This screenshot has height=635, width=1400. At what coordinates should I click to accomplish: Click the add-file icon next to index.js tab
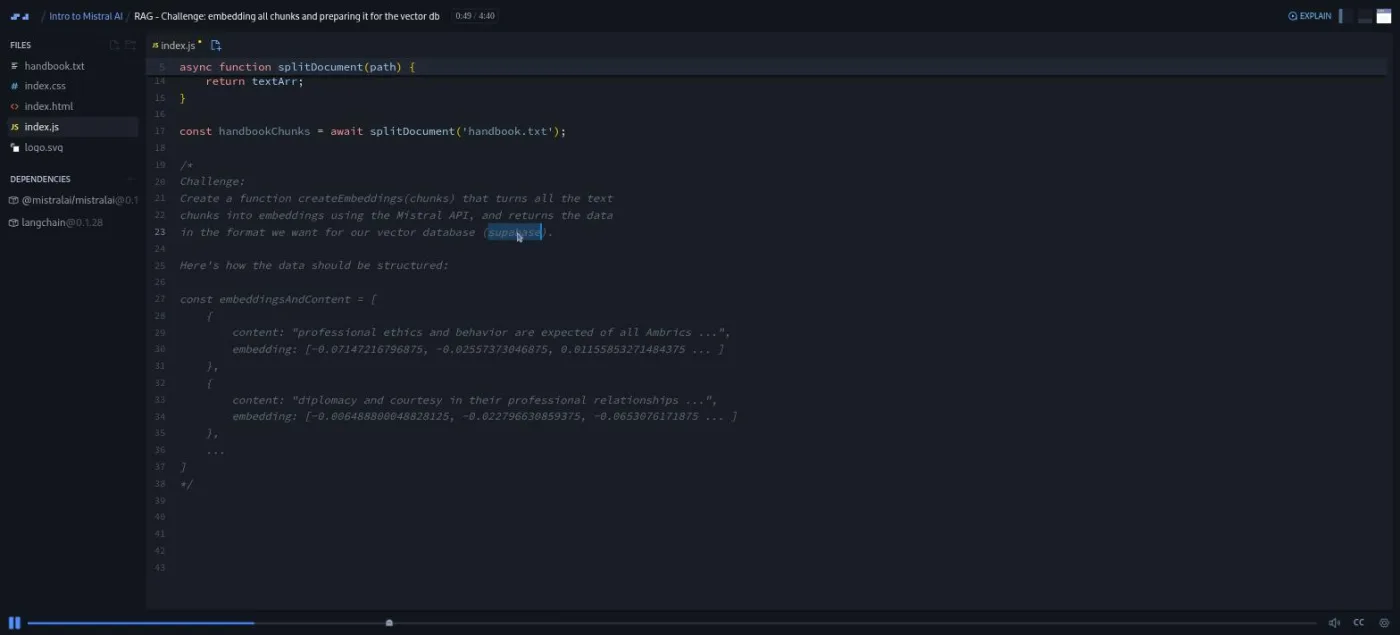tap(216, 45)
